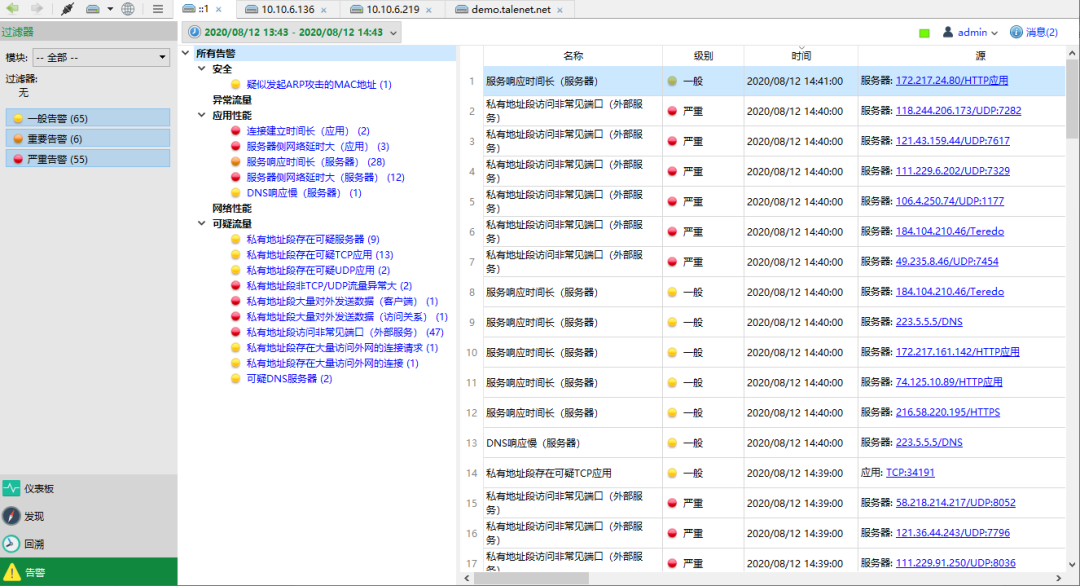Toggle the 一般告警 (65) filter
1080x586 pixels.
88,119
